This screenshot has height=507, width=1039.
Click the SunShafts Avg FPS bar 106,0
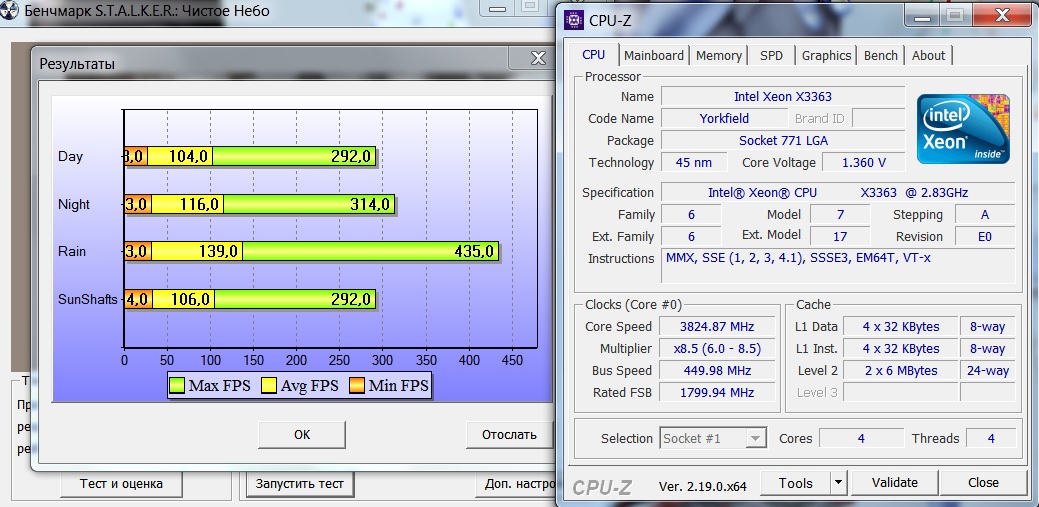[x=184, y=299]
